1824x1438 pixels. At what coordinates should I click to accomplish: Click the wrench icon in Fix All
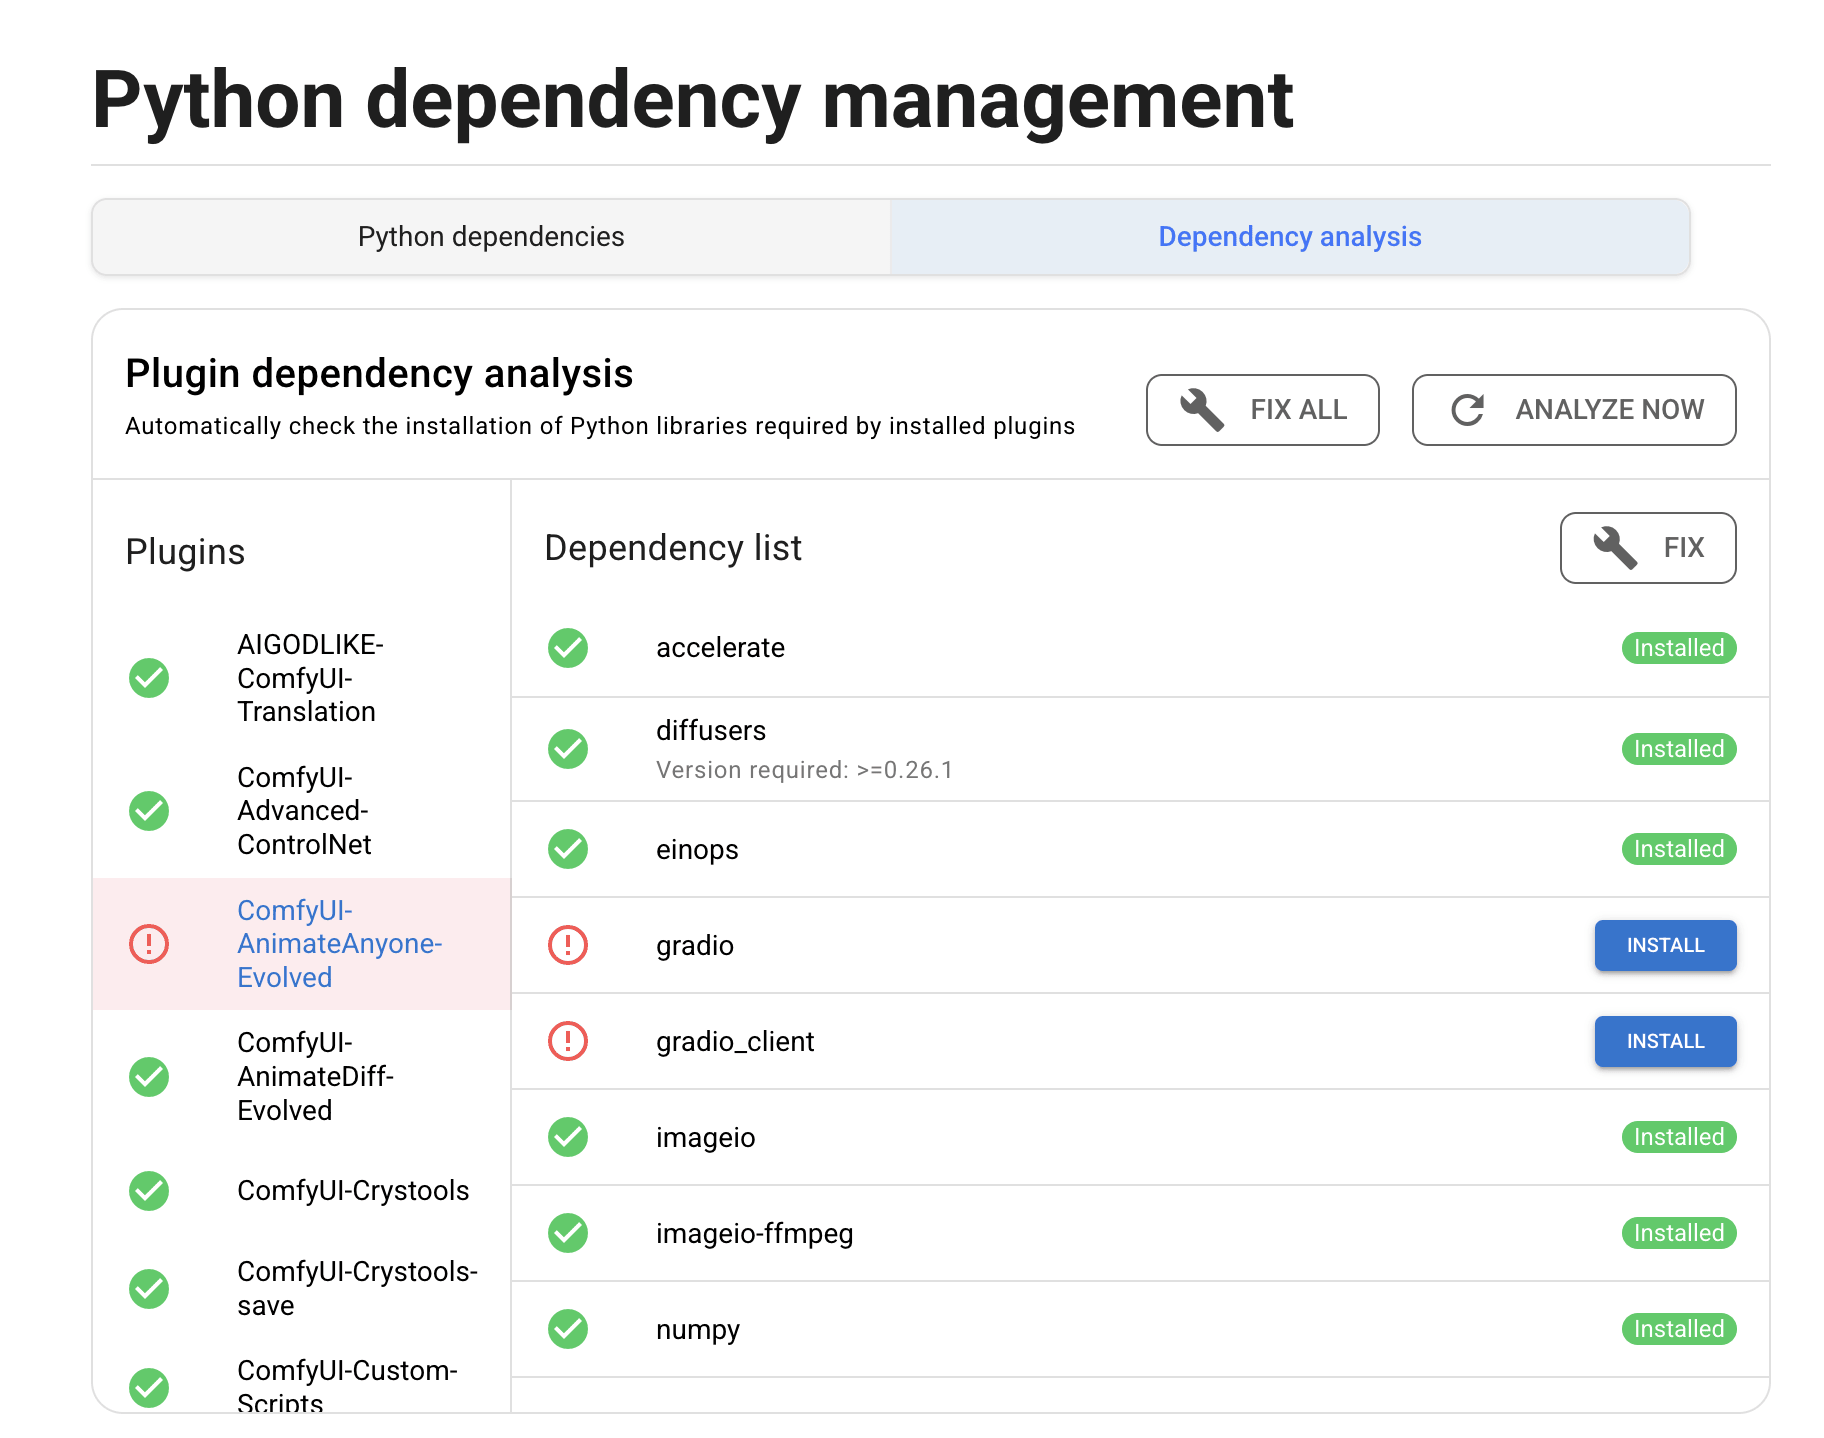[1201, 410]
